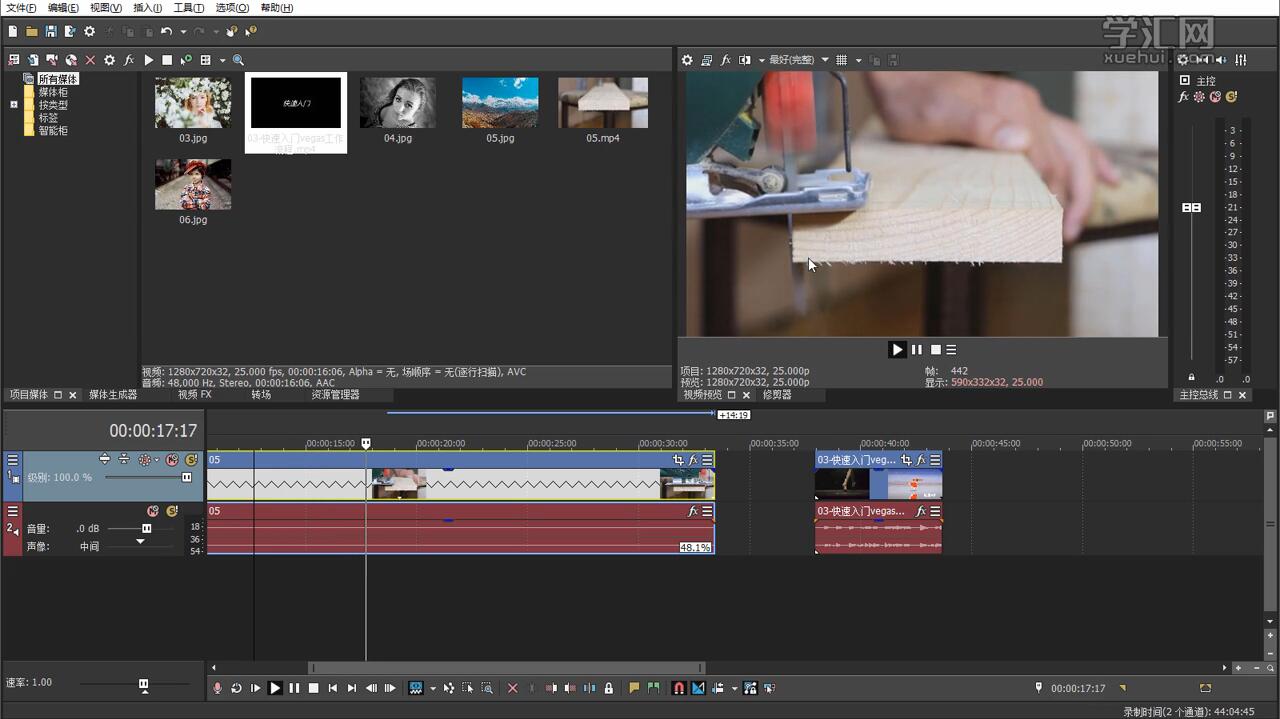Screen dimensions: 1280x719
Task: Open a project with the folder icon
Action: 32,32
